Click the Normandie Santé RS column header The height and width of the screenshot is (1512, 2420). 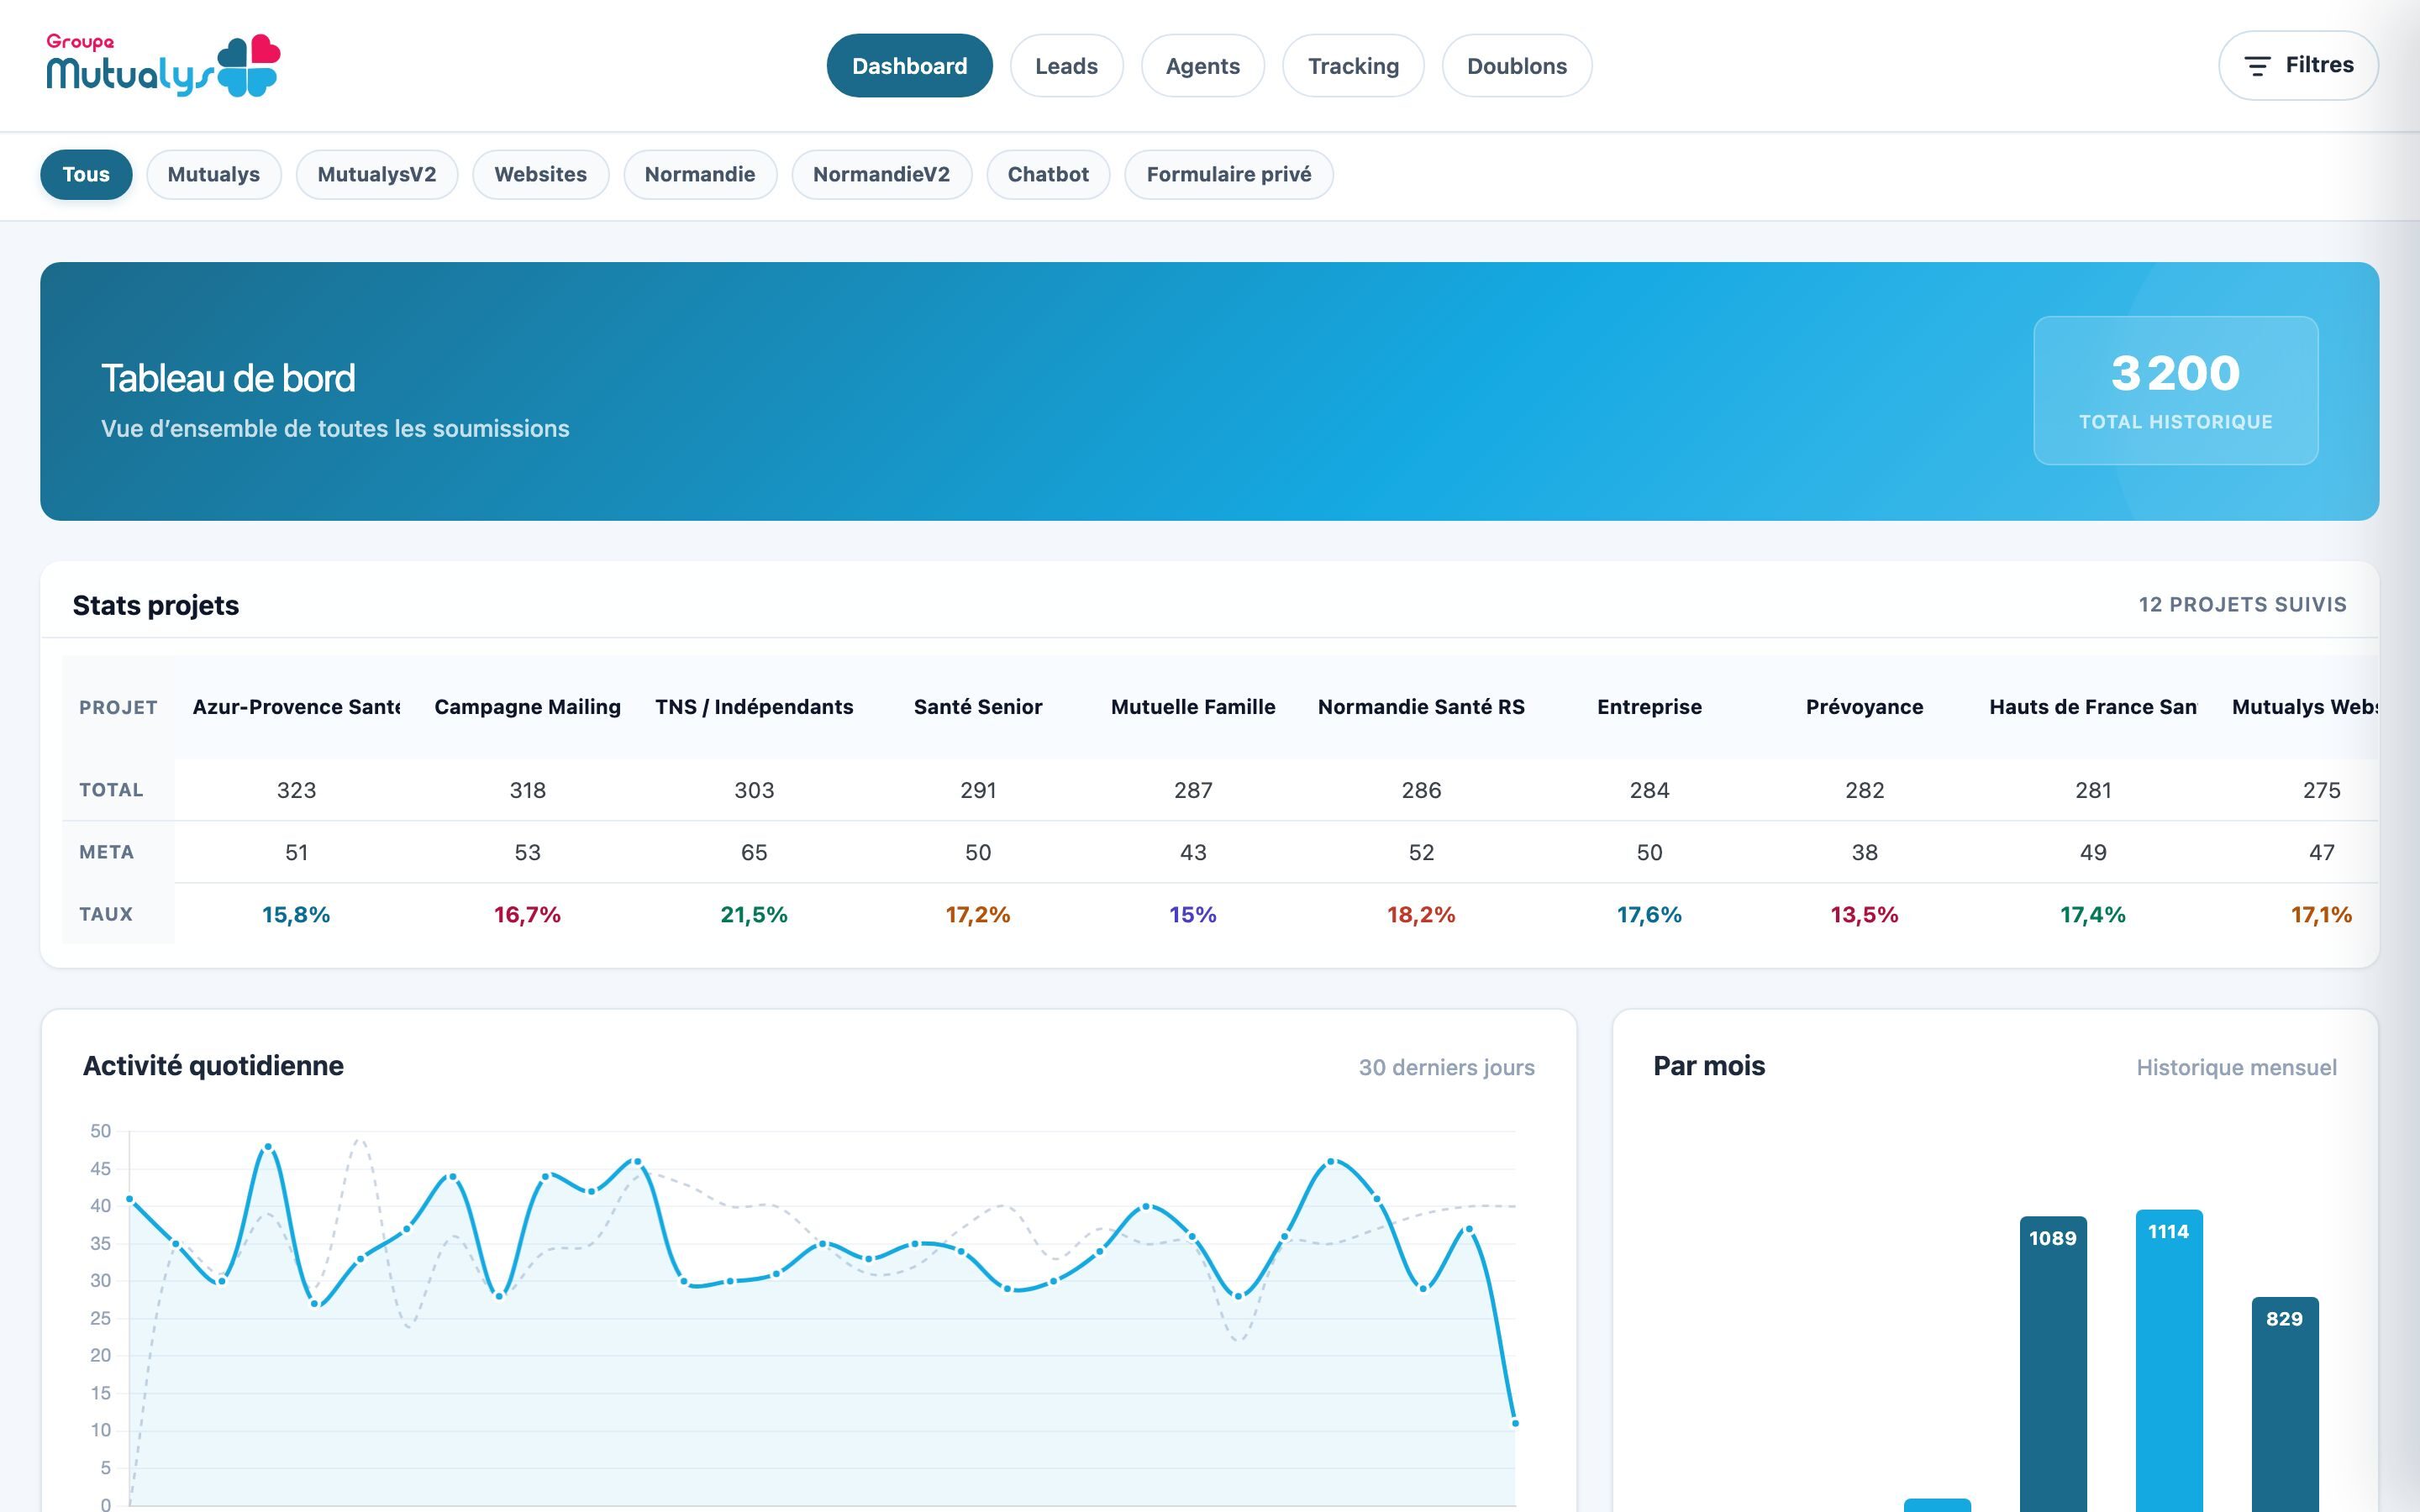(1421, 707)
